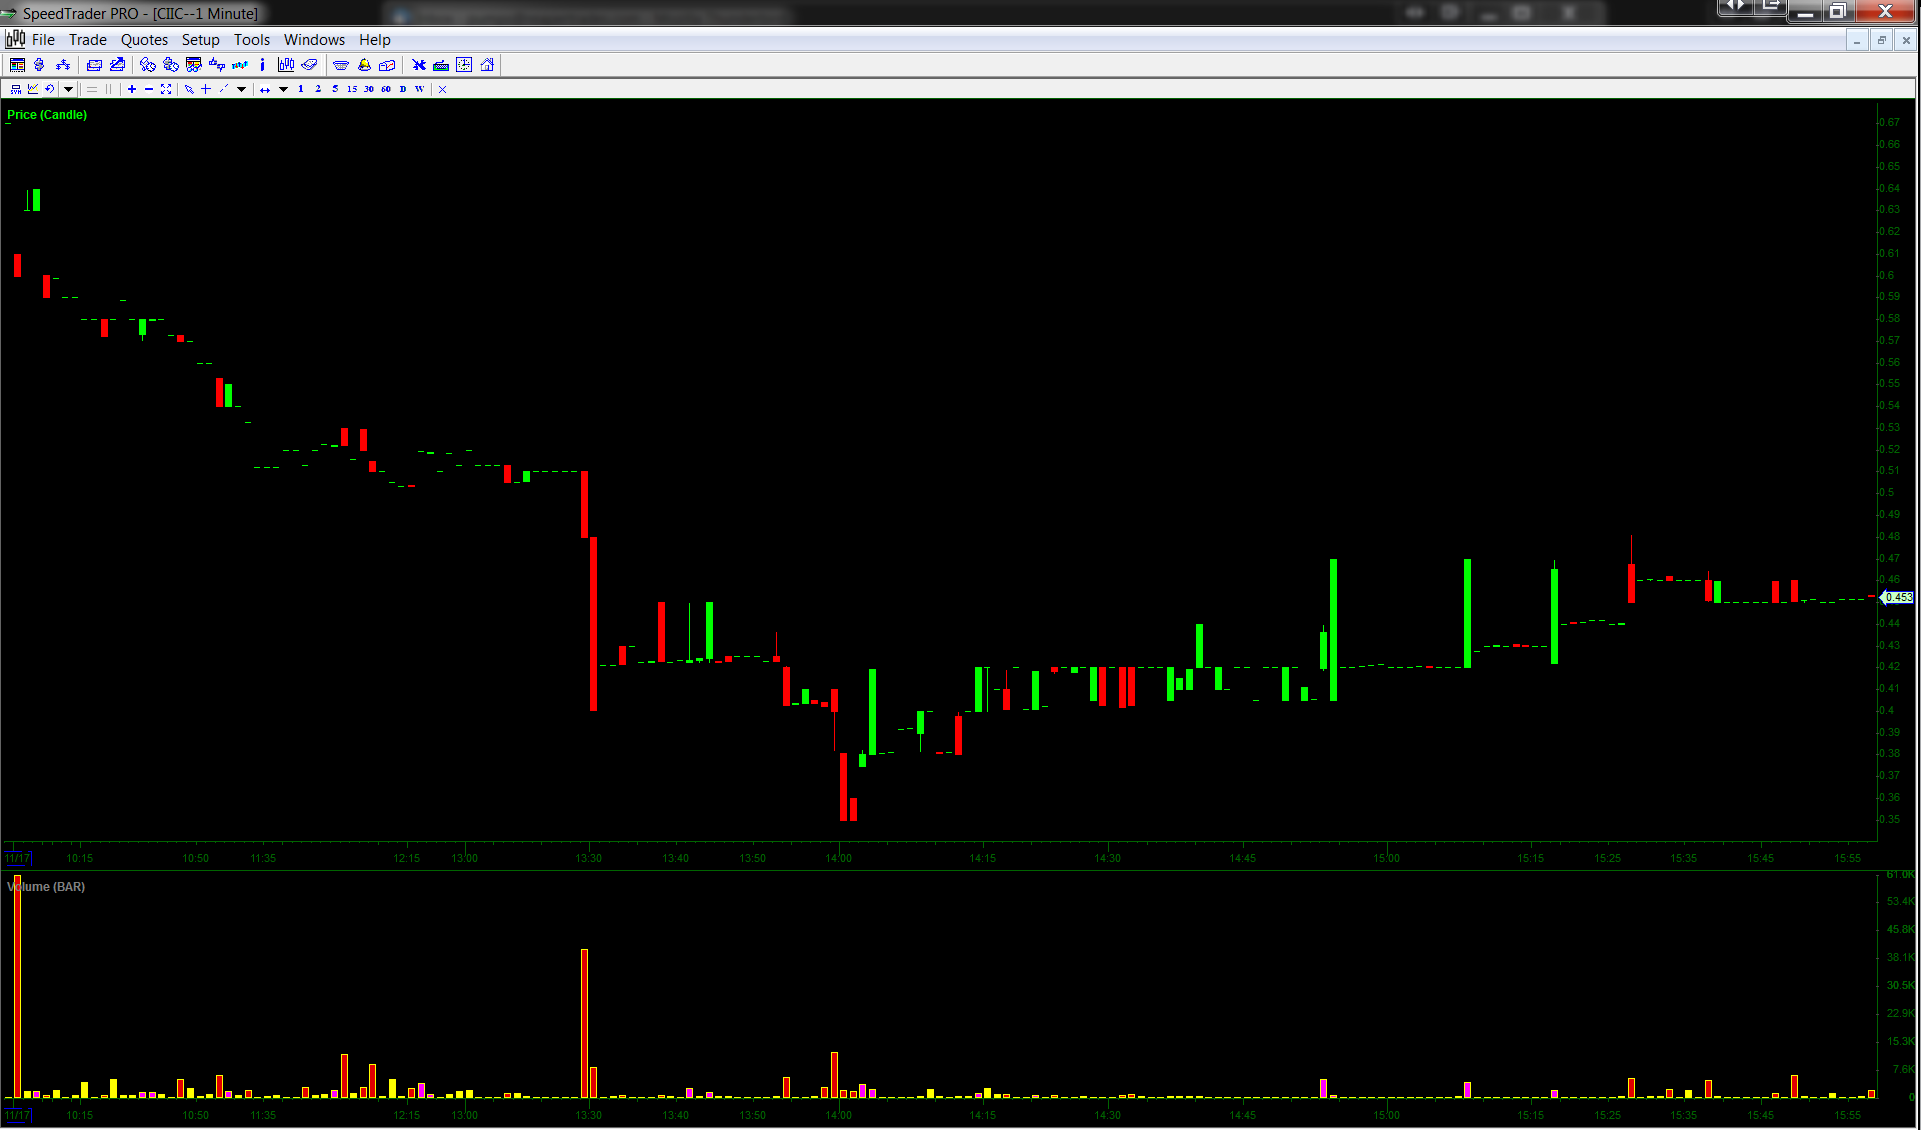
Task: Expand the dropdown beside the horizontal-arrows icon
Action: tap(283, 89)
